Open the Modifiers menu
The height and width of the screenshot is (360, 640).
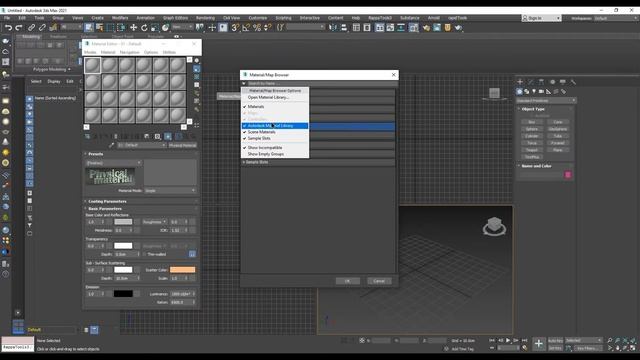[x=120, y=18]
